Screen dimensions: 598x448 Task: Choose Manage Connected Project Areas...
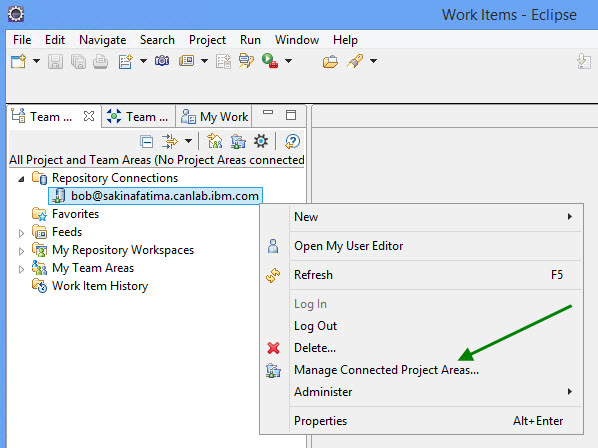pyautogui.click(x=422, y=370)
